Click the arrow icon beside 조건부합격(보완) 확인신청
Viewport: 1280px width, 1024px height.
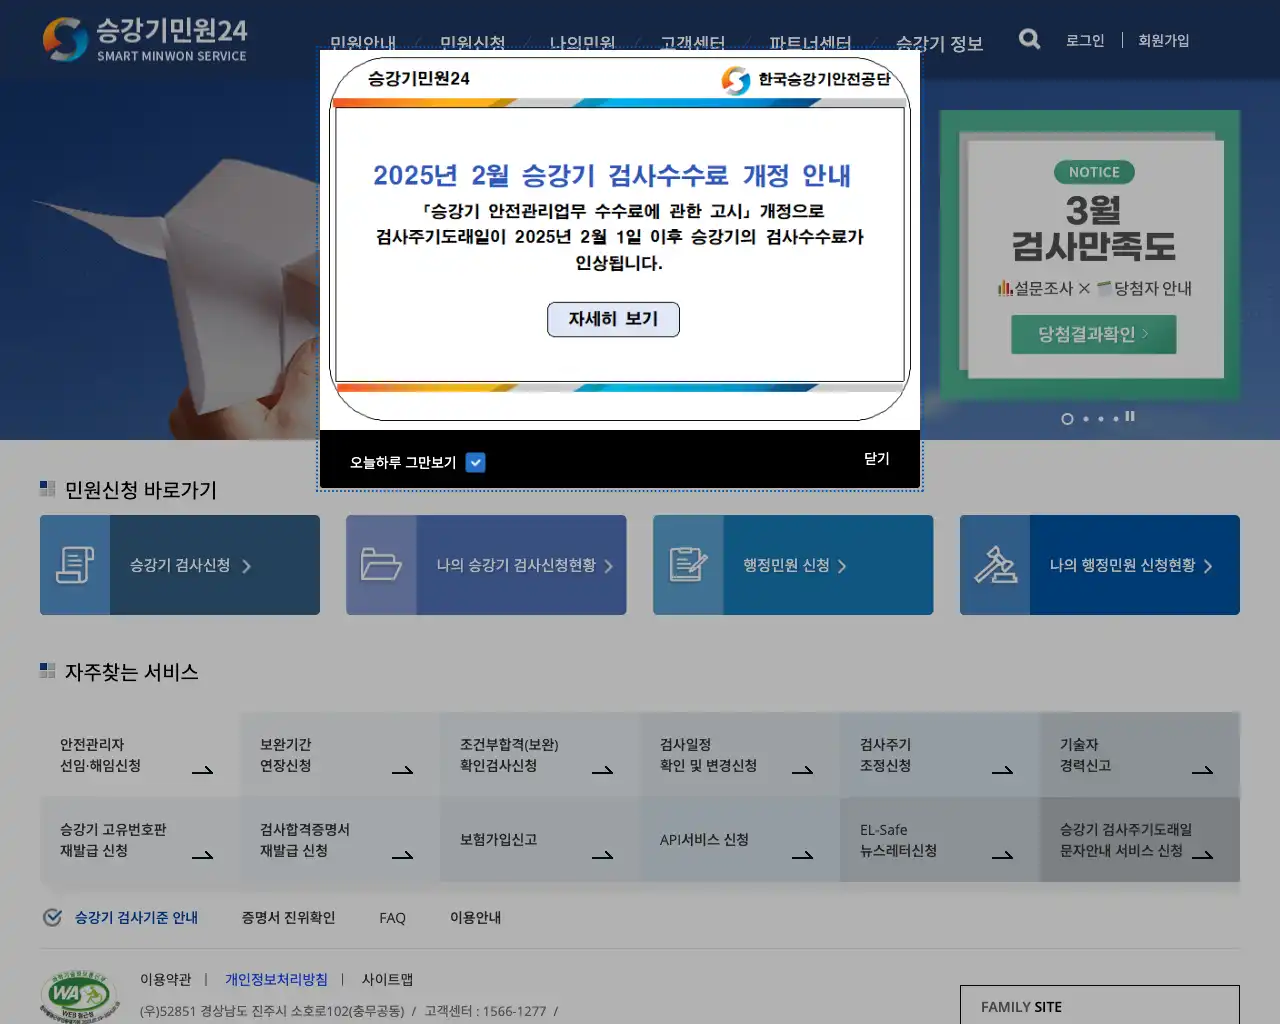[x=603, y=770]
